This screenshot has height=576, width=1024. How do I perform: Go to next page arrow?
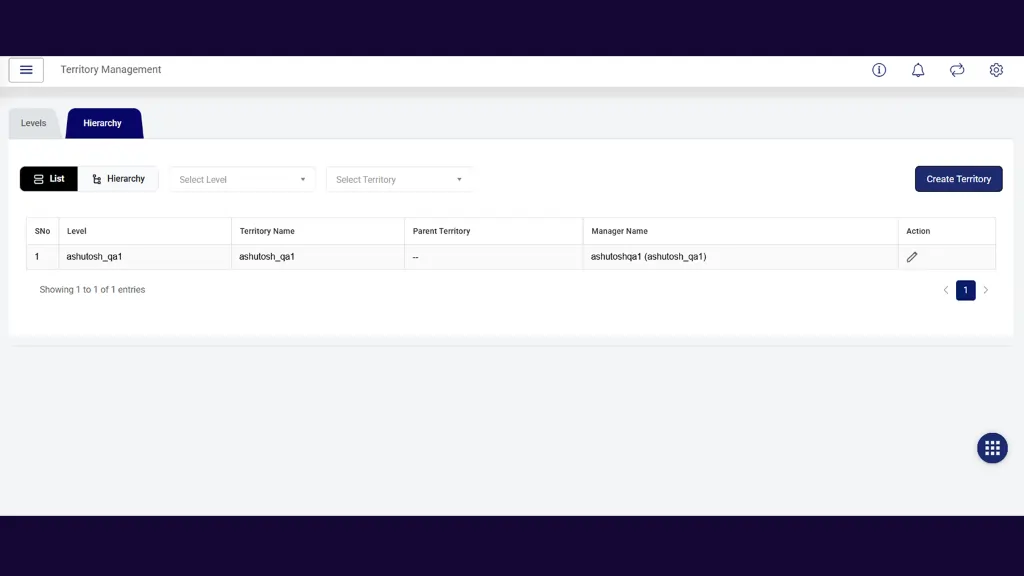pyautogui.click(x=985, y=290)
